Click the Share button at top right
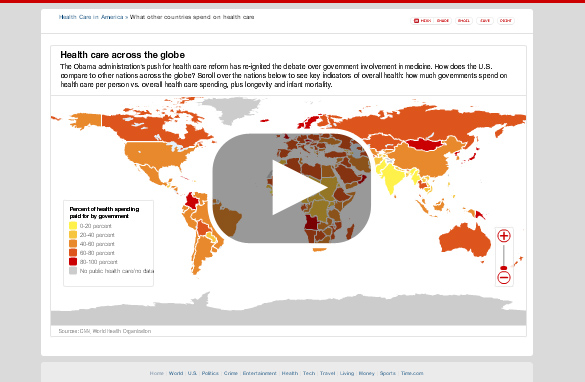The image size is (585, 382). click(443, 21)
